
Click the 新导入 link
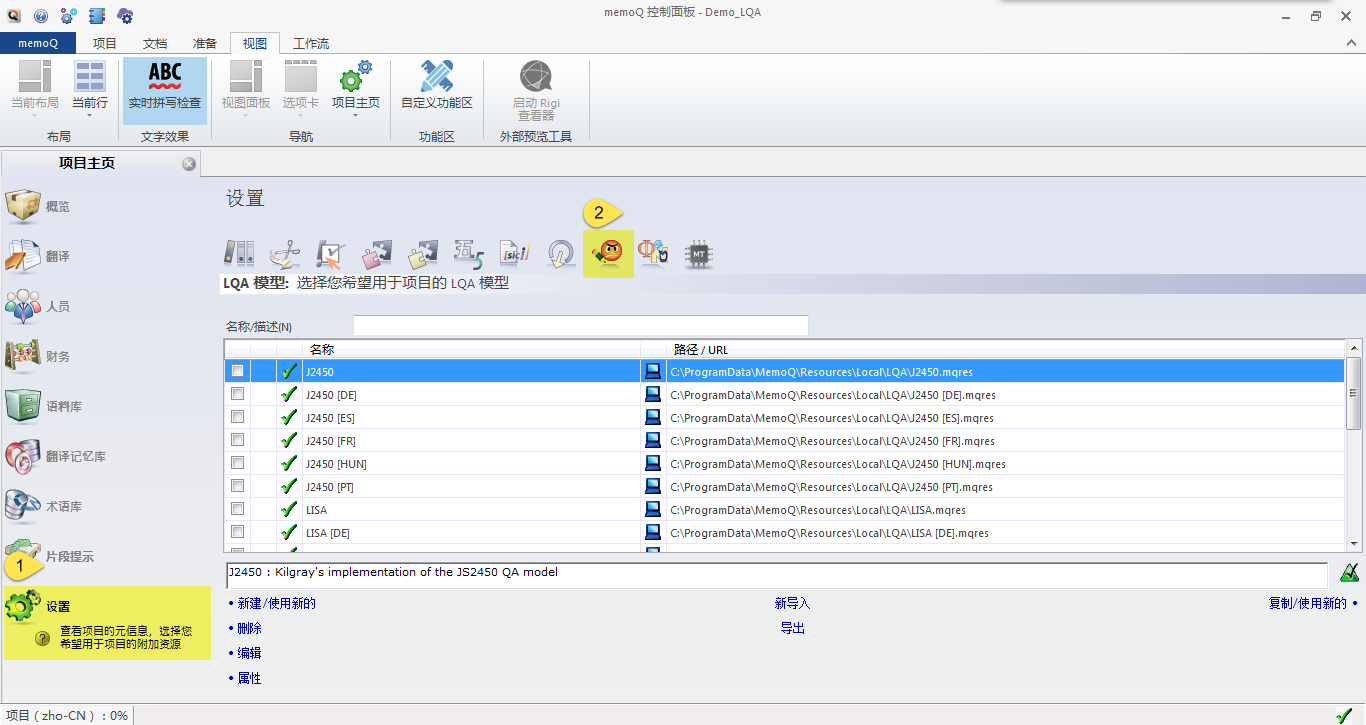click(793, 603)
